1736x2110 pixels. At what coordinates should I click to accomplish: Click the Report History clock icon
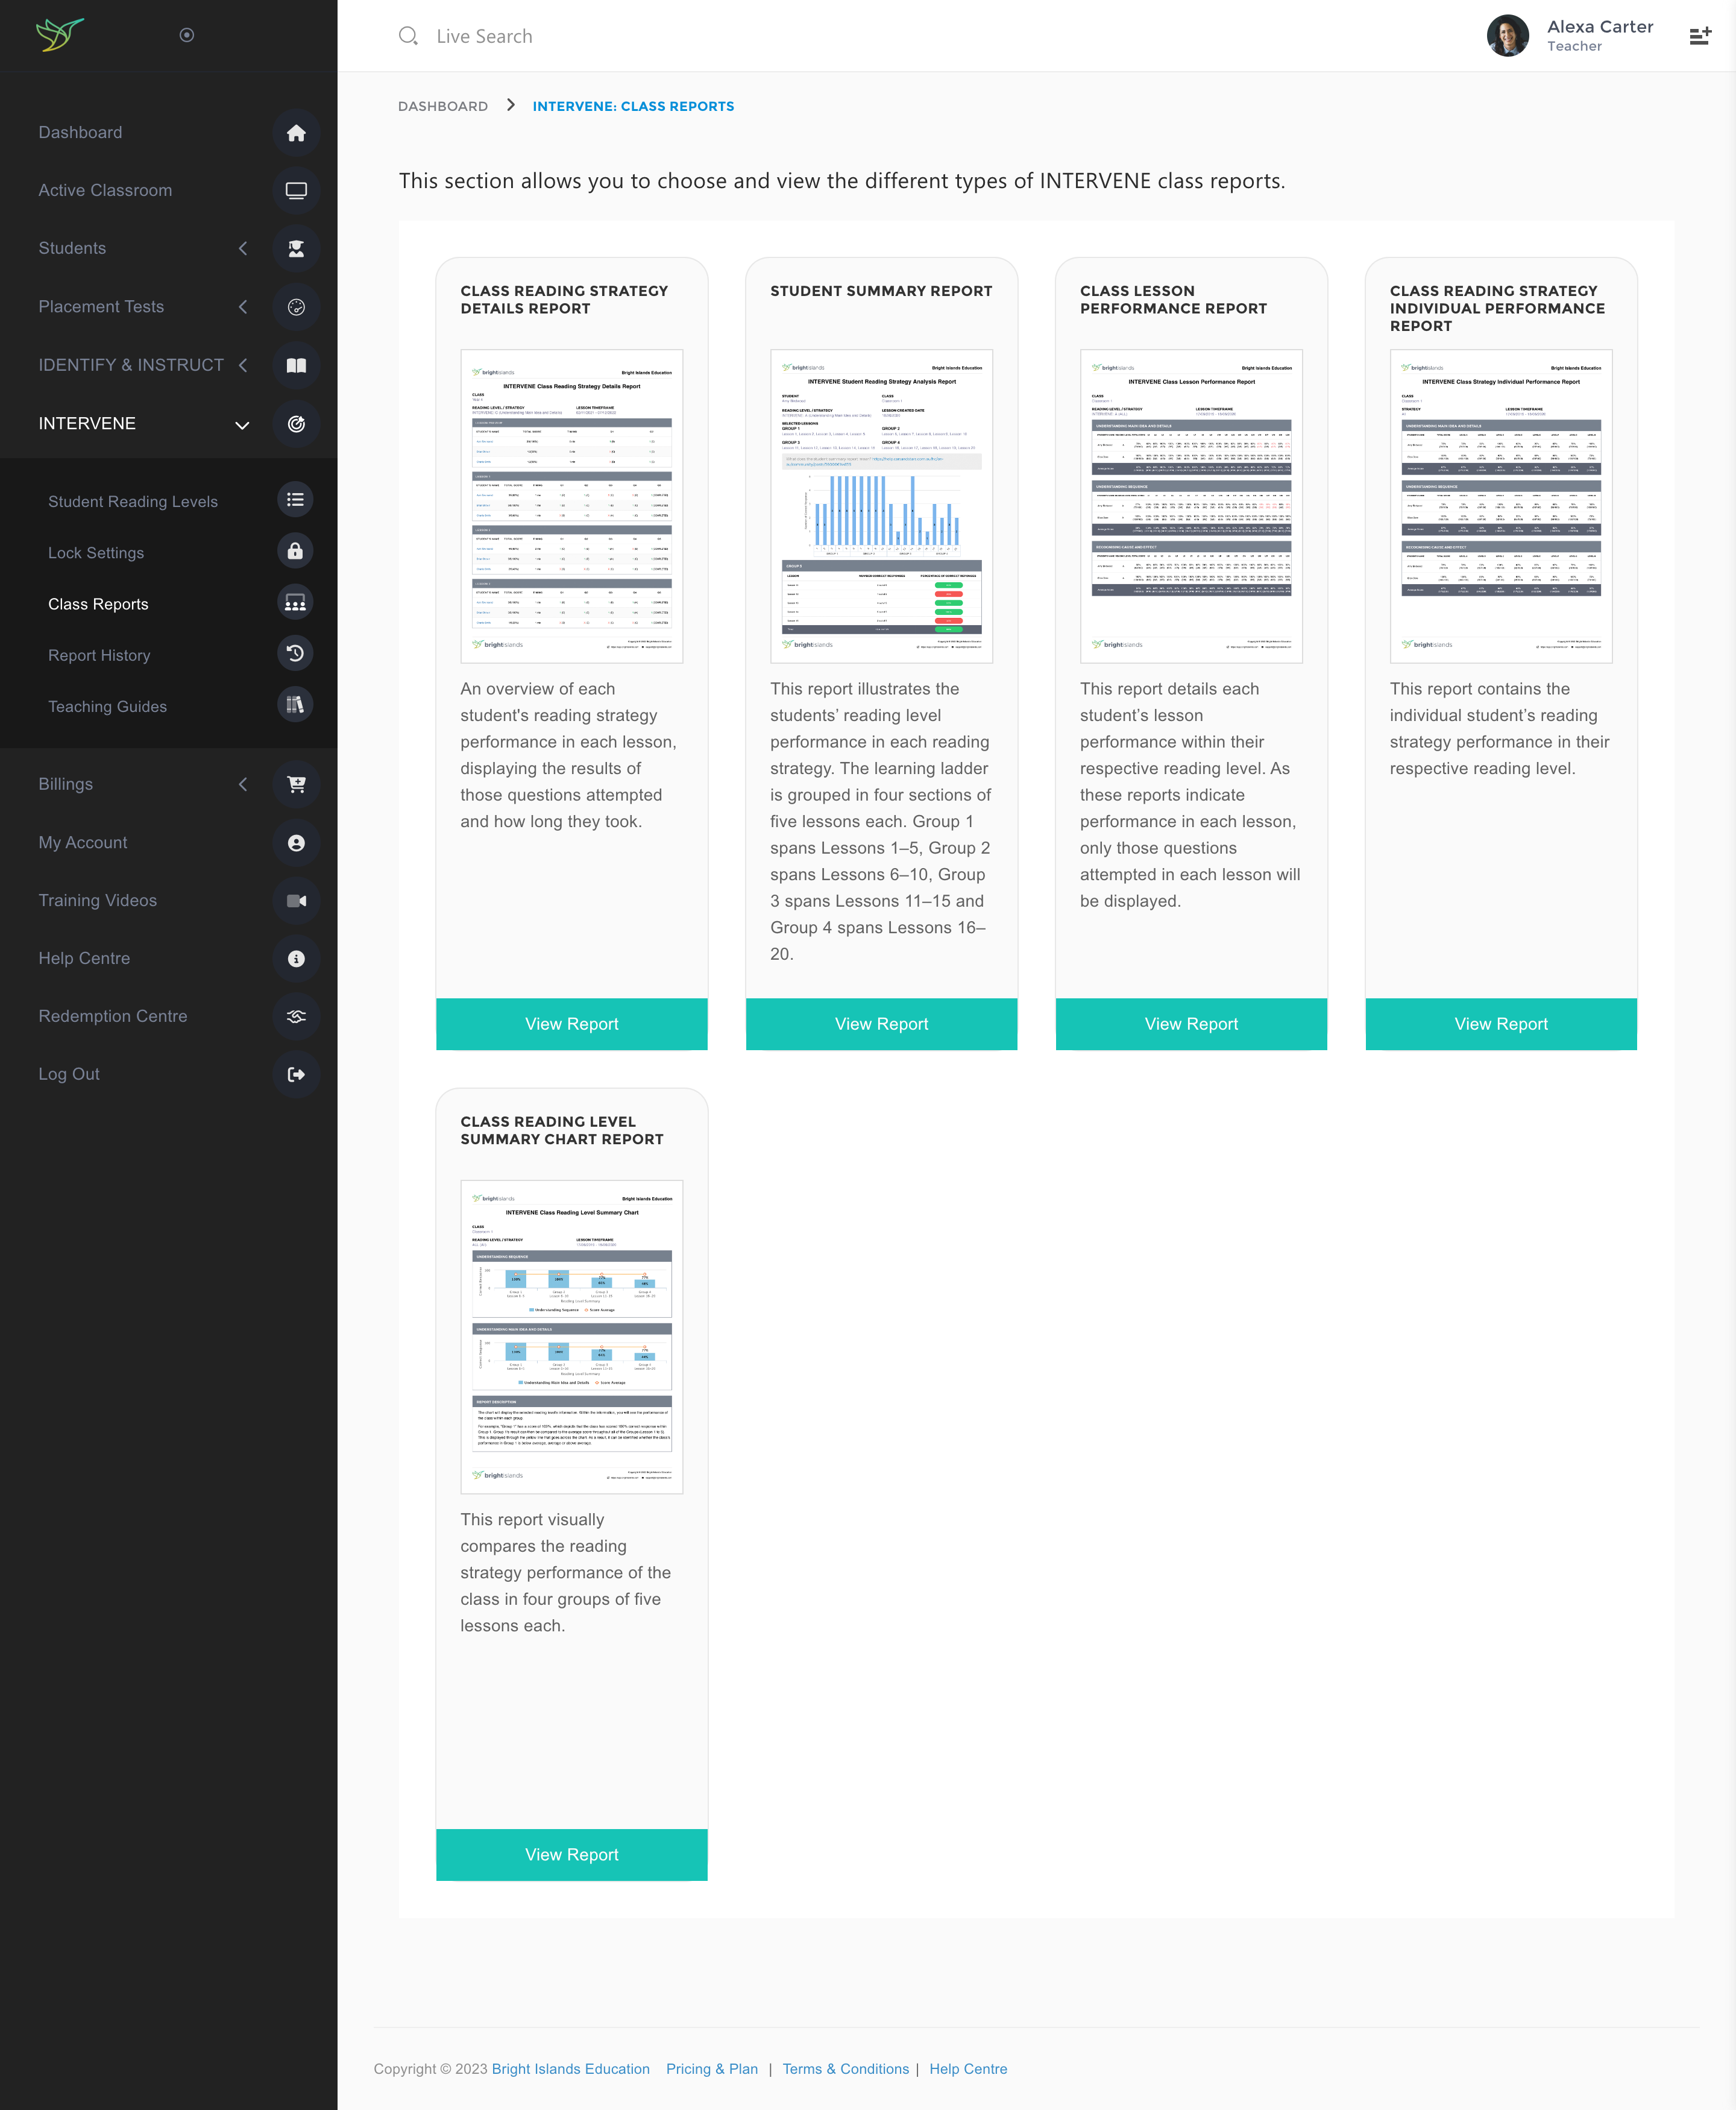tap(295, 654)
